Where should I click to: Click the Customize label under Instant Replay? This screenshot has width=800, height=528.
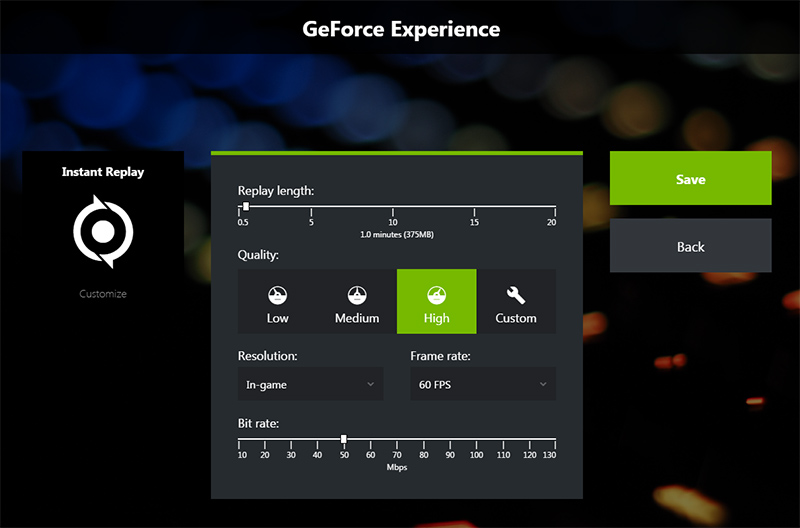tap(103, 294)
